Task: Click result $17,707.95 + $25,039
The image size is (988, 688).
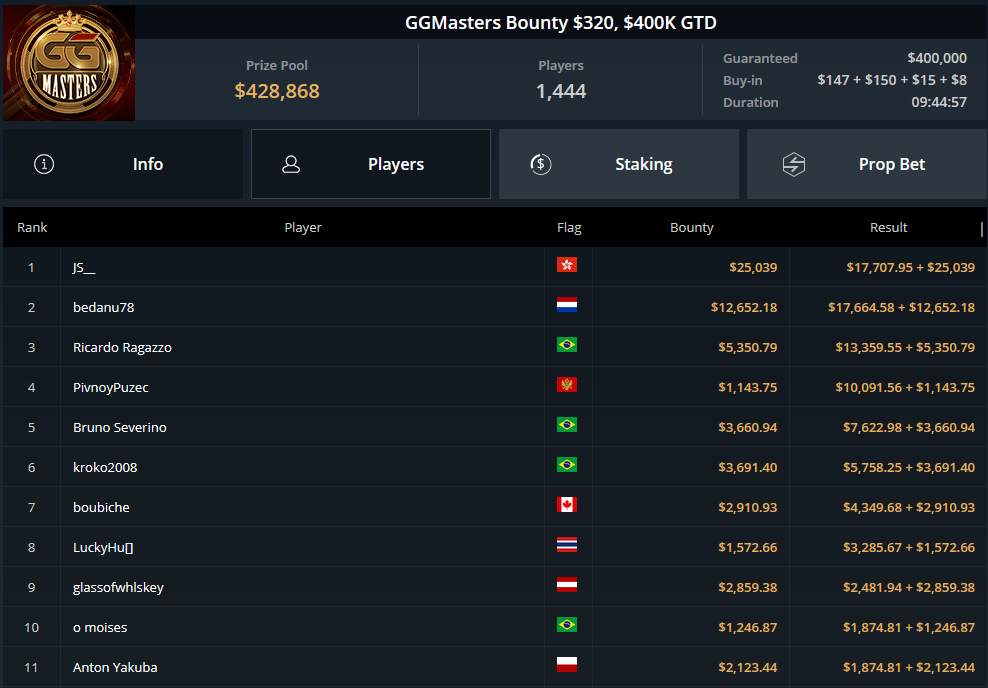Action: [x=910, y=268]
